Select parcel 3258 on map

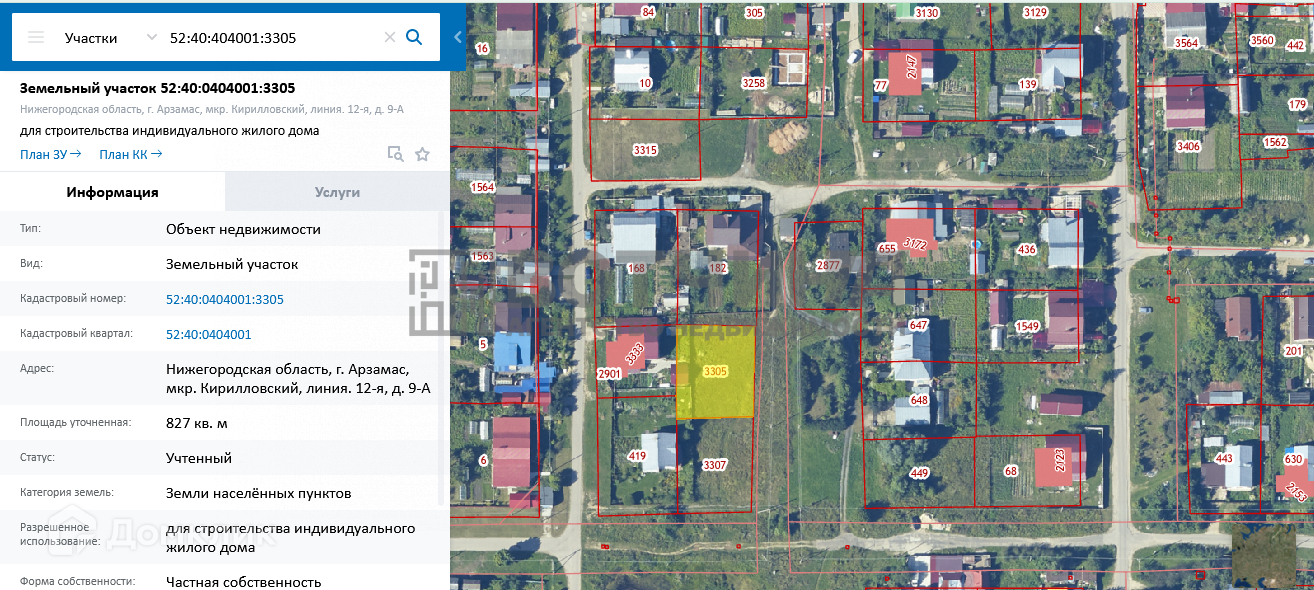click(753, 83)
